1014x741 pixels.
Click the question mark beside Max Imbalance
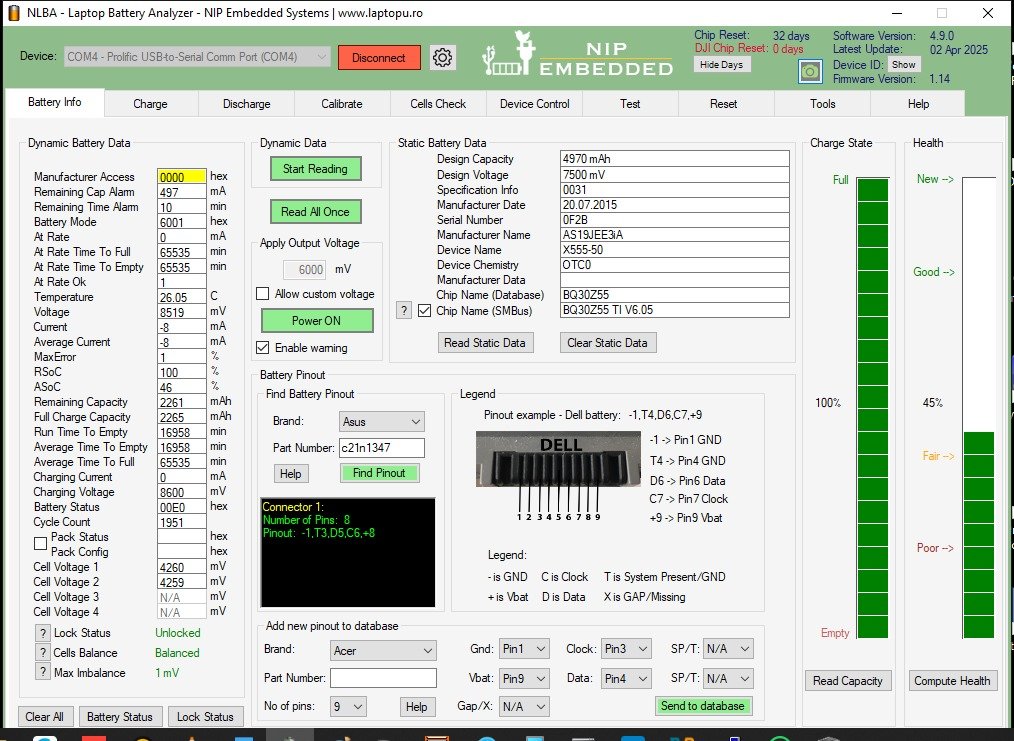point(43,673)
